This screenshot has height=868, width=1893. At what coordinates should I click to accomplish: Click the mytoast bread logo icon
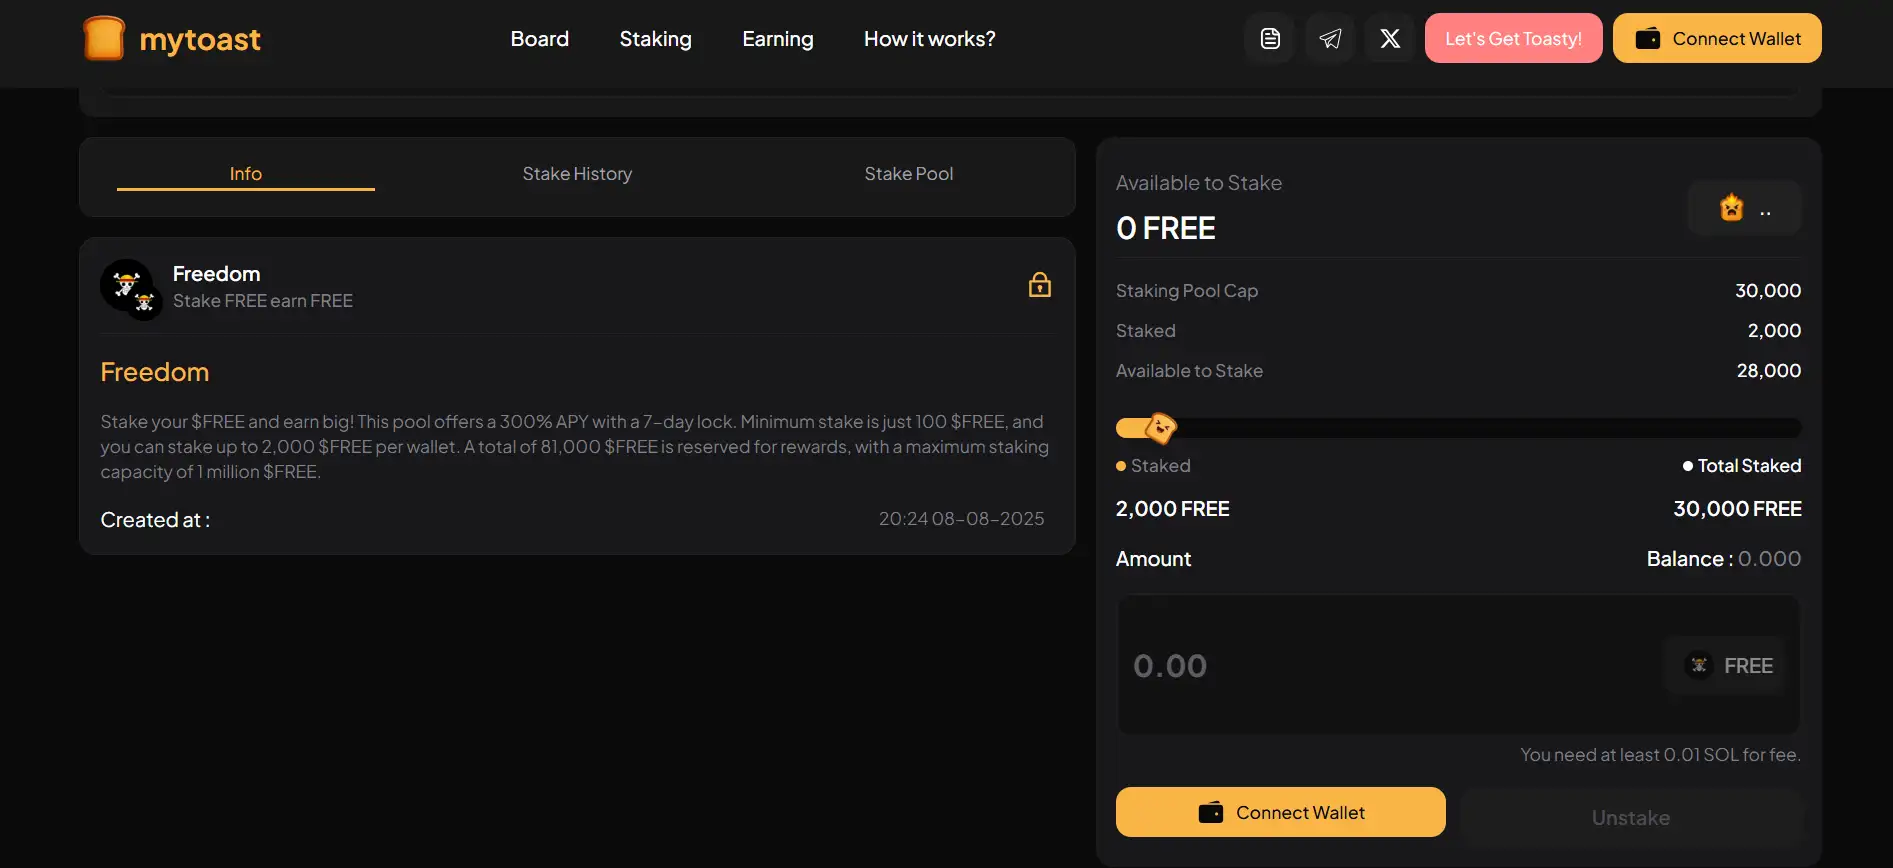(104, 39)
